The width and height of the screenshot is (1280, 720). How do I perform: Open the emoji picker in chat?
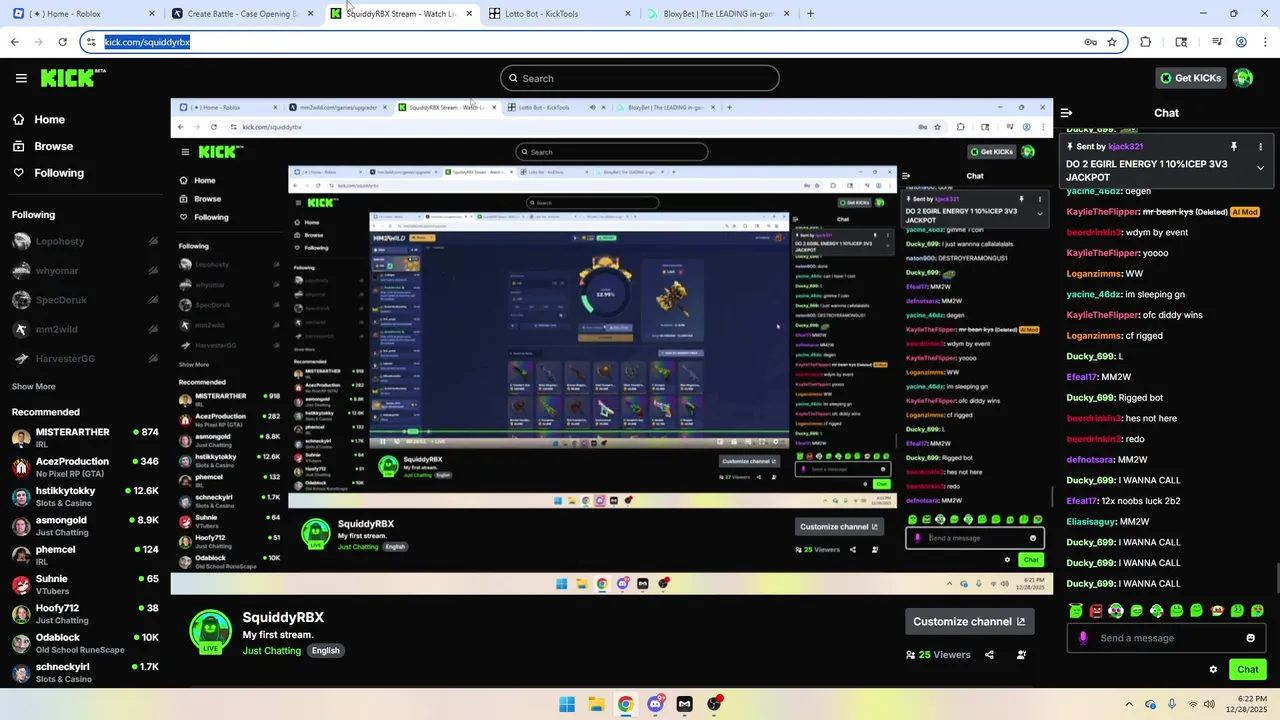1250,638
